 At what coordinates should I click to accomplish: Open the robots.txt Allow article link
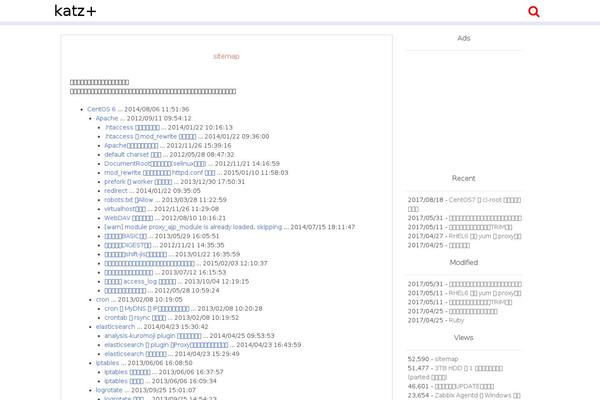pos(129,200)
